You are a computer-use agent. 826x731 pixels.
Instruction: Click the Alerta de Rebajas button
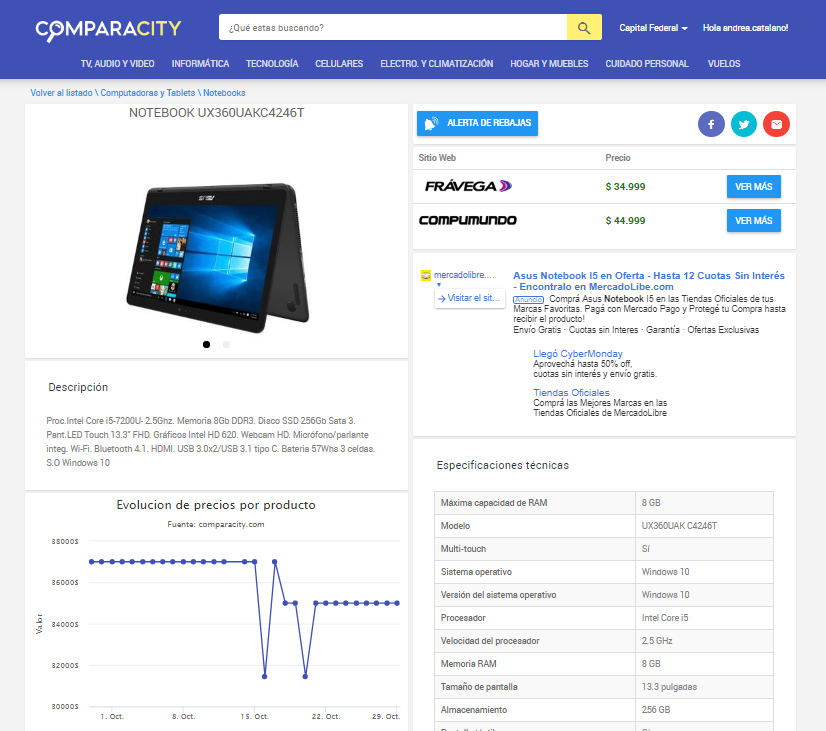[477, 123]
